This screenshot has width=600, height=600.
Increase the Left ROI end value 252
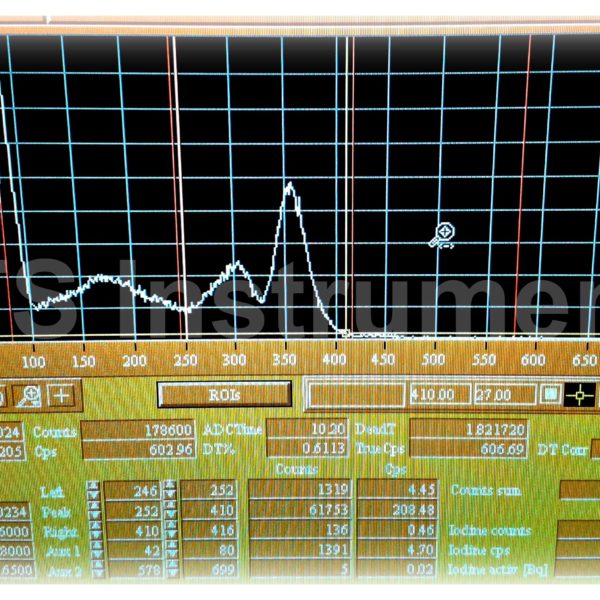click(x=170, y=485)
